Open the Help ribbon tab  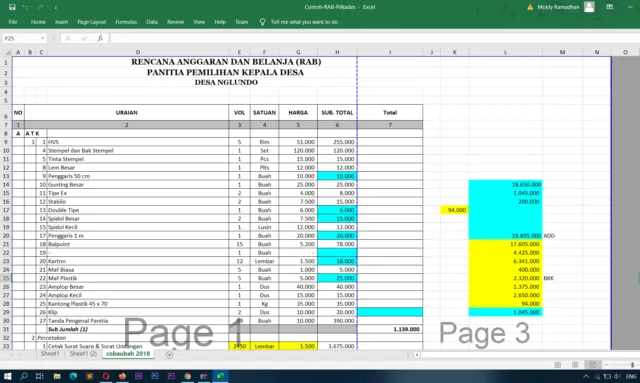(x=220, y=22)
